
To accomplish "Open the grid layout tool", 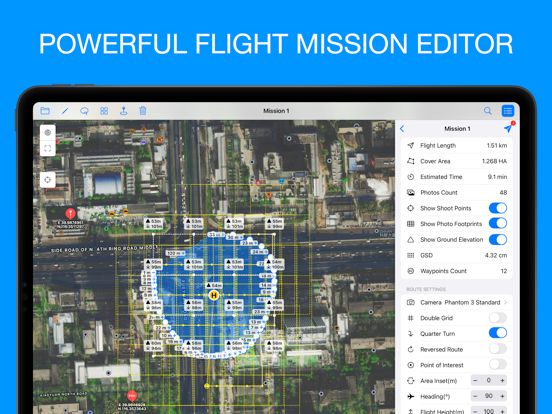I will click(x=104, y=111).
